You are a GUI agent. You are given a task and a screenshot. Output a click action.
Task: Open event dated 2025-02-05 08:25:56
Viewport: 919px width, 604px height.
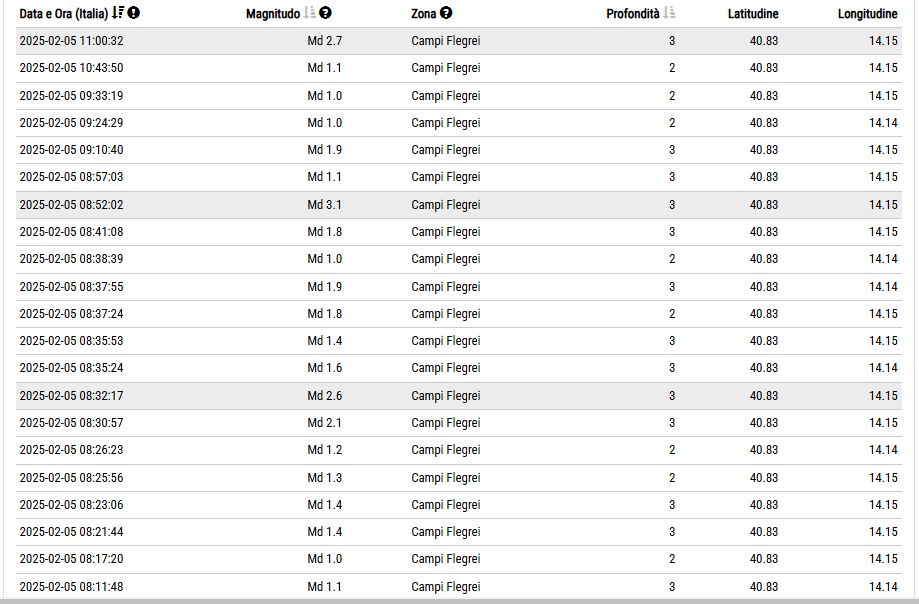(x=458, y=478)
